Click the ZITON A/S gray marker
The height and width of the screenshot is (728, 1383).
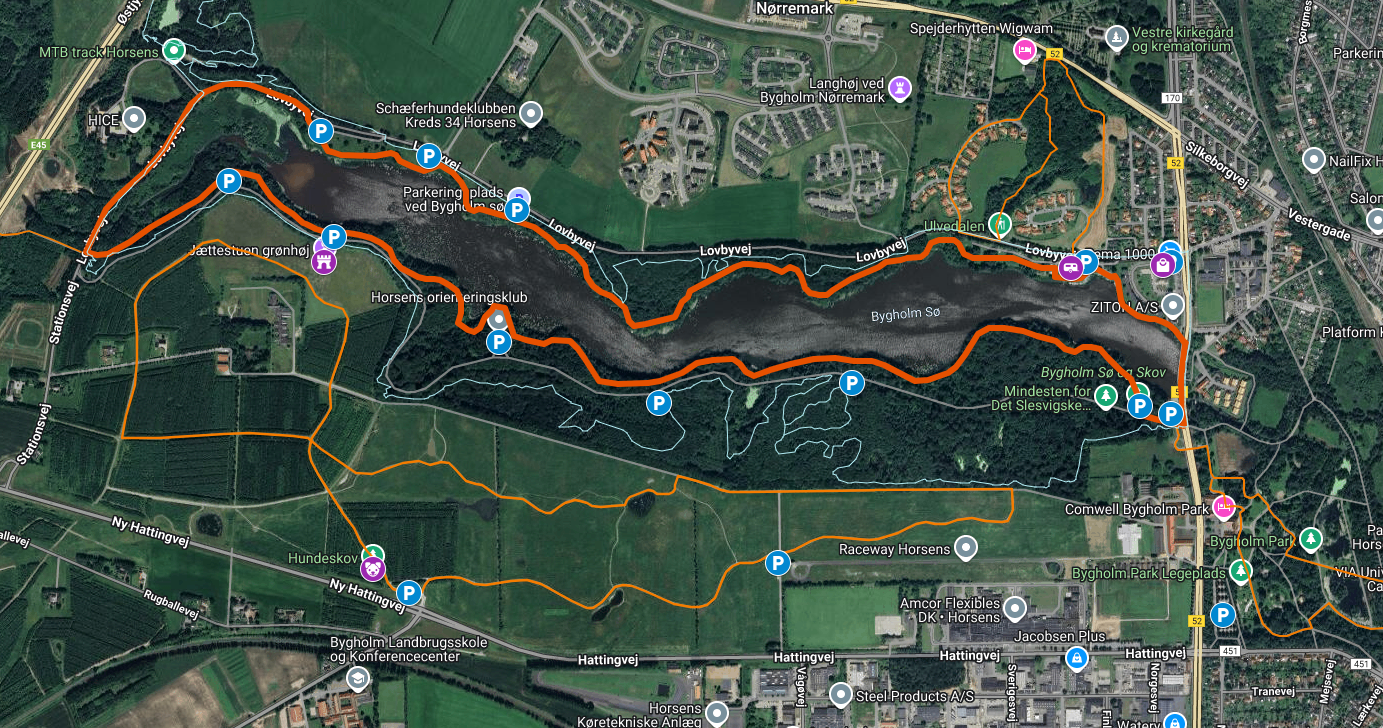click(x=1174, y=305)
